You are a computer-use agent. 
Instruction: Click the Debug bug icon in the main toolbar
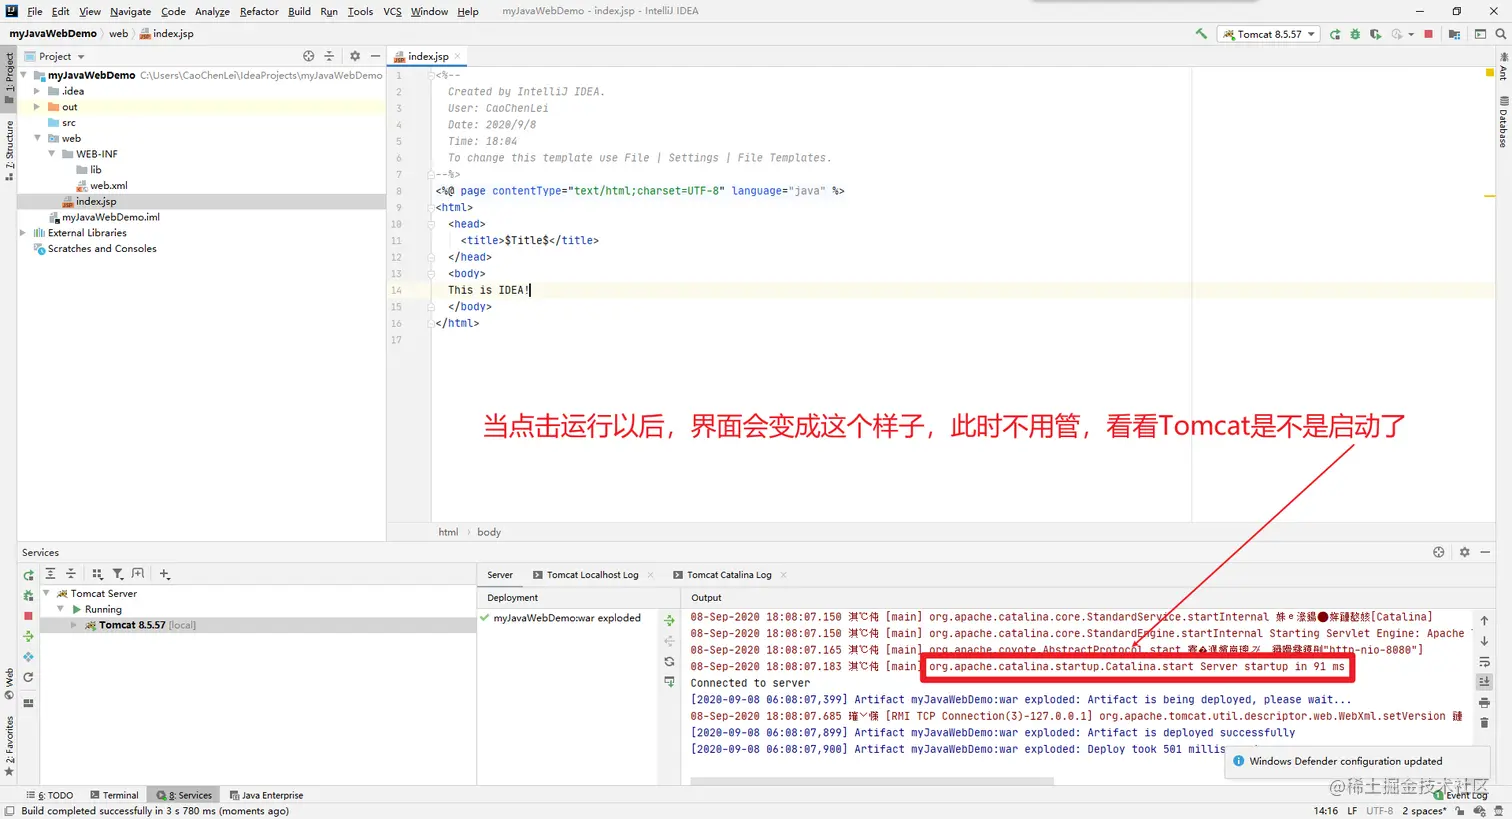pyautogui.click(x=1355, y=34)
